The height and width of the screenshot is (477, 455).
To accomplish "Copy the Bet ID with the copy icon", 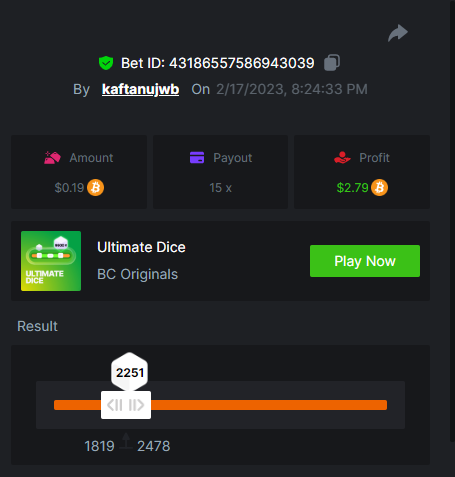I will pos(332,63).
